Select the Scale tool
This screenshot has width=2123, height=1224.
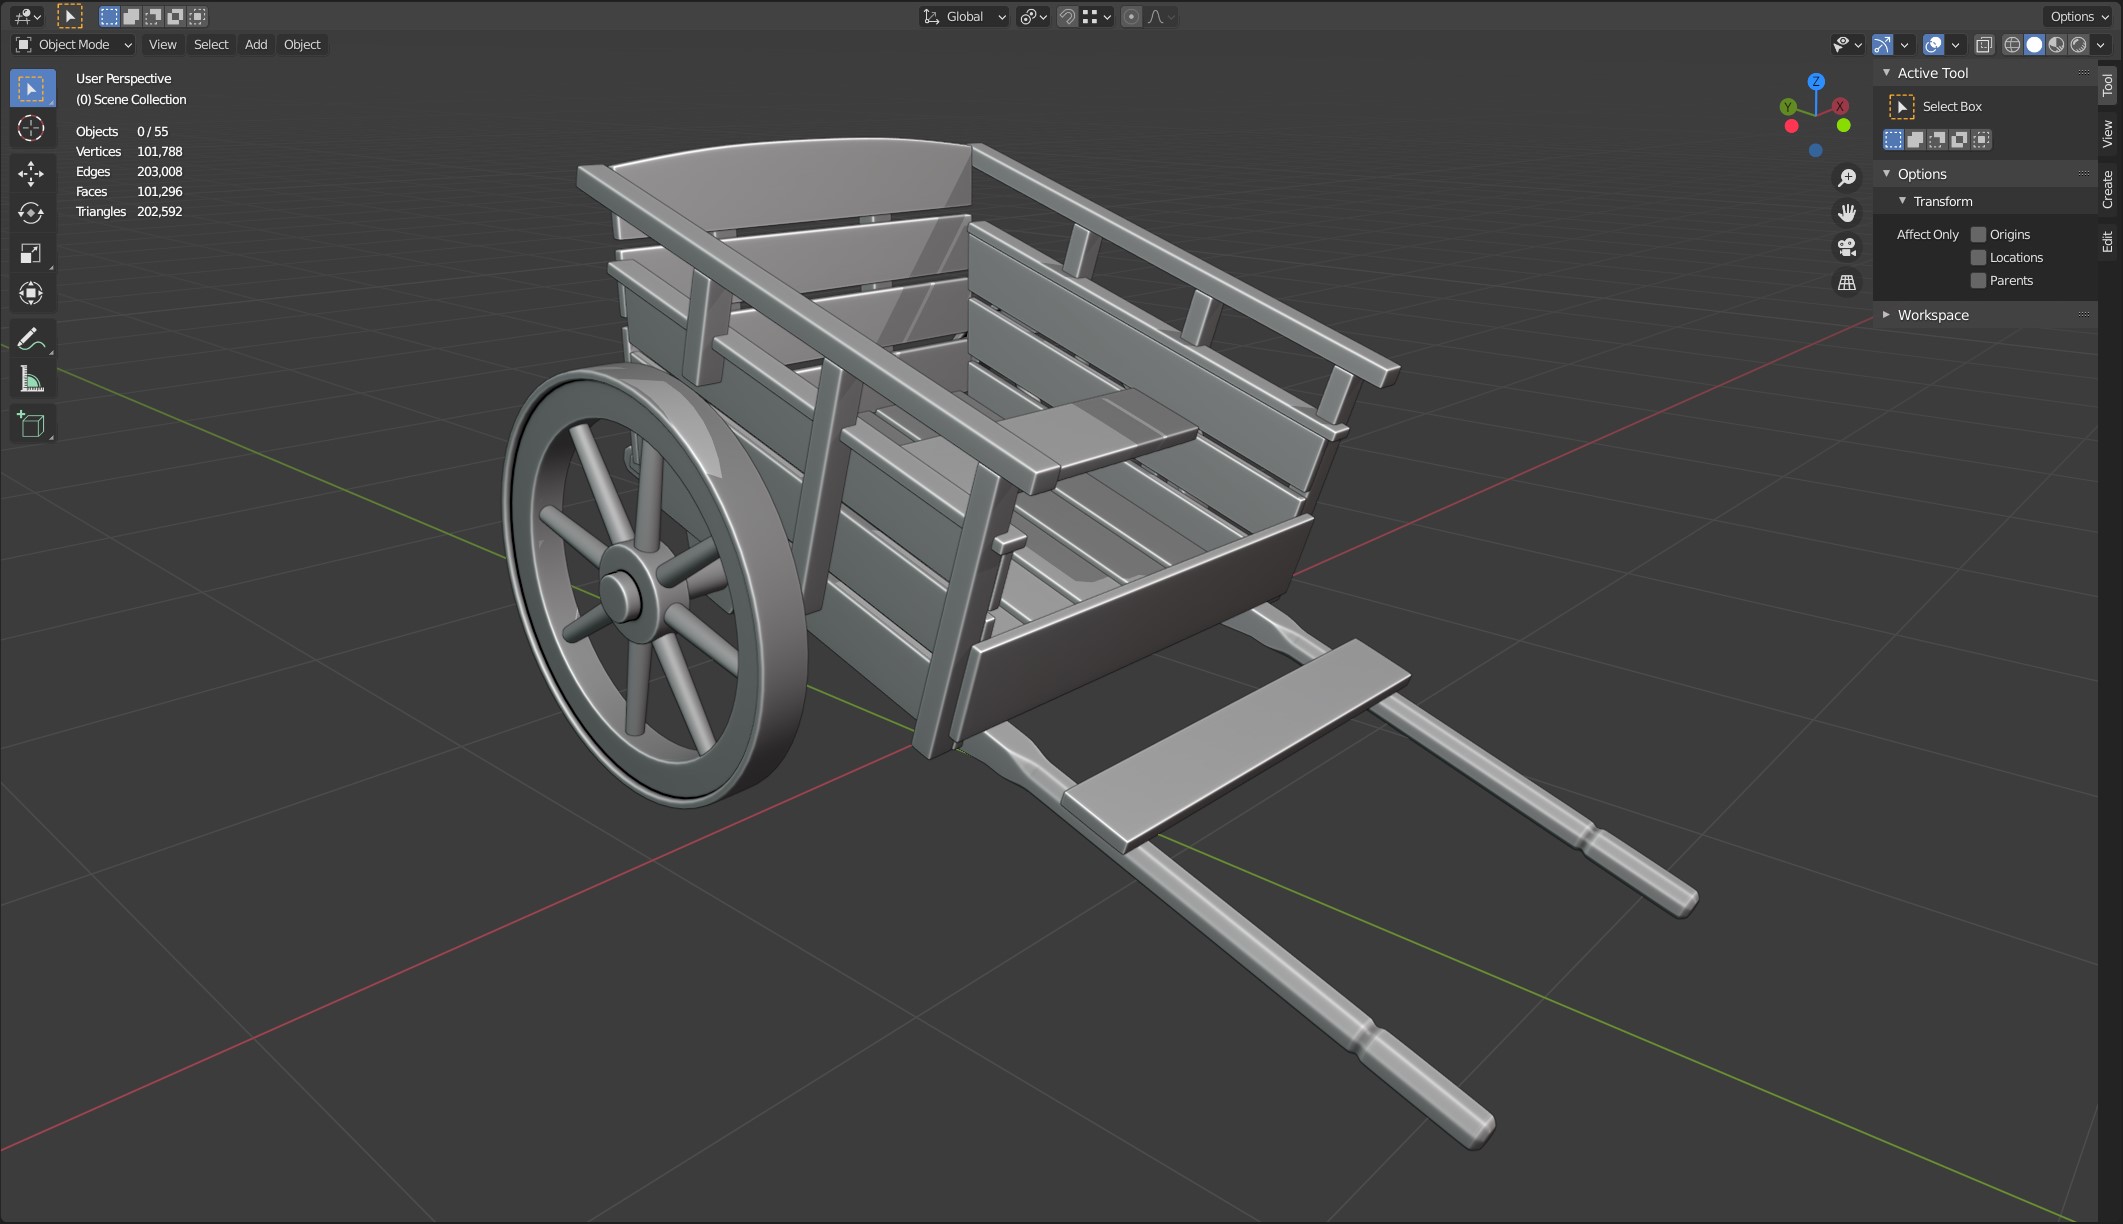31,253
